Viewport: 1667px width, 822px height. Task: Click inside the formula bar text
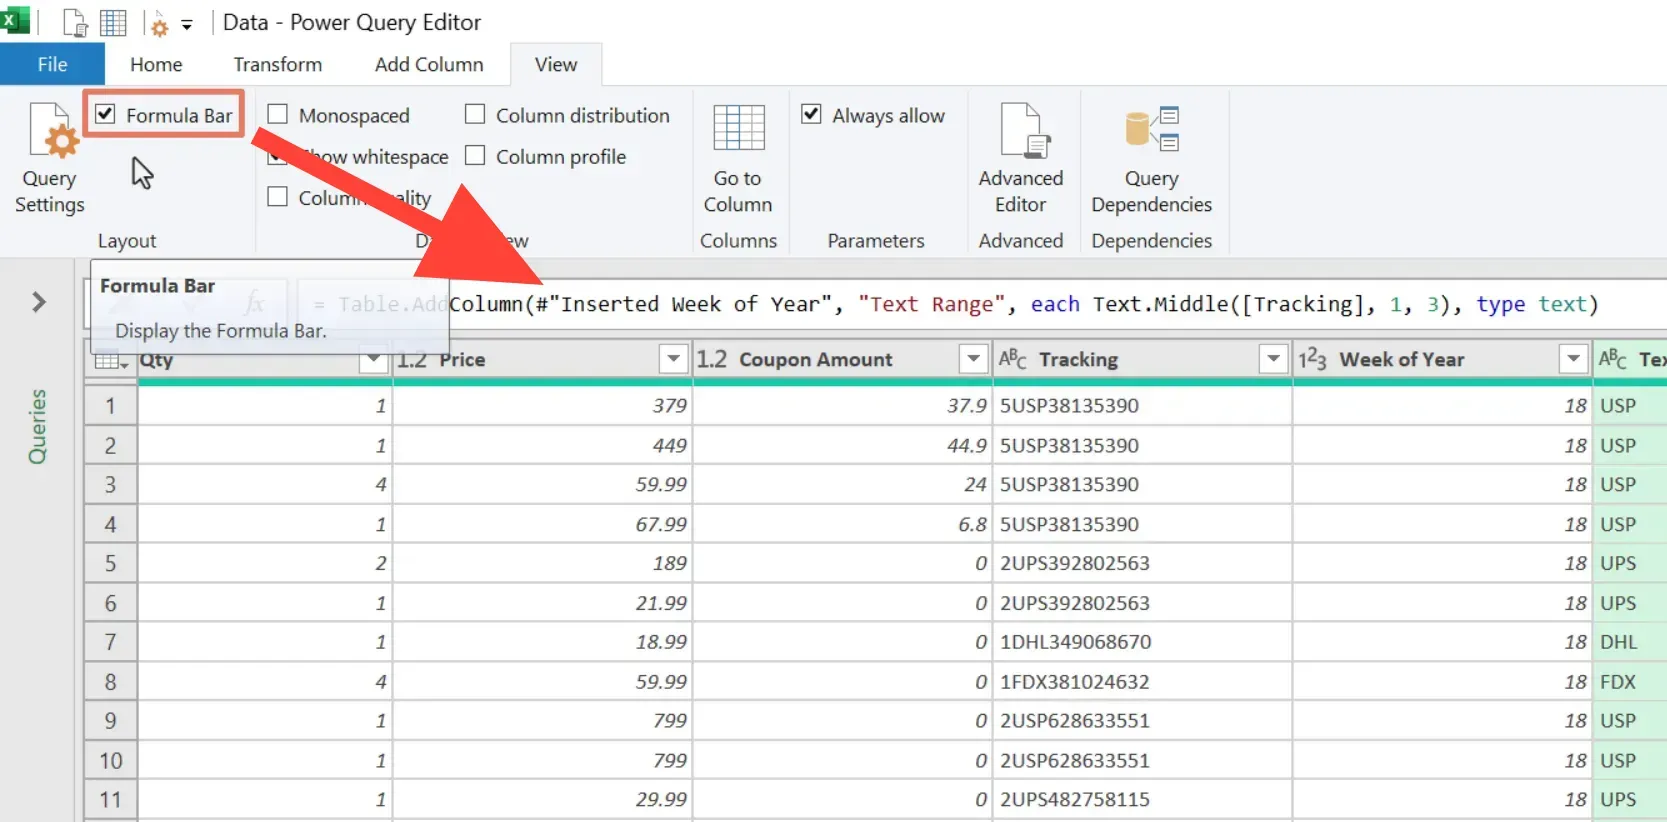[1000, 305]
